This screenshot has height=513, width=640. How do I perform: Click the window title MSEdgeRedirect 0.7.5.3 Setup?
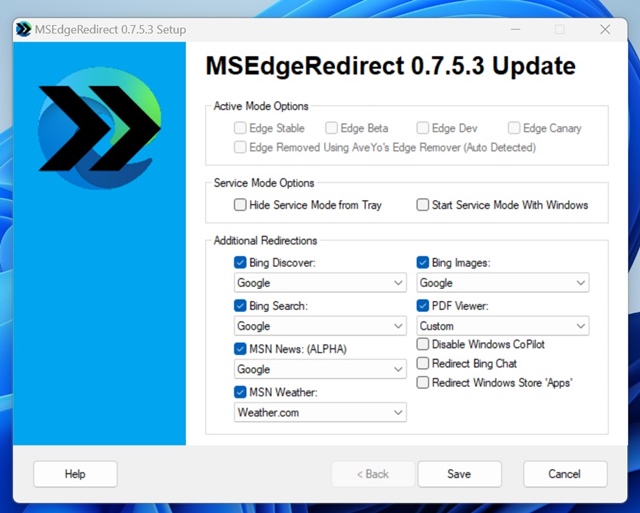tap(110, 30)
